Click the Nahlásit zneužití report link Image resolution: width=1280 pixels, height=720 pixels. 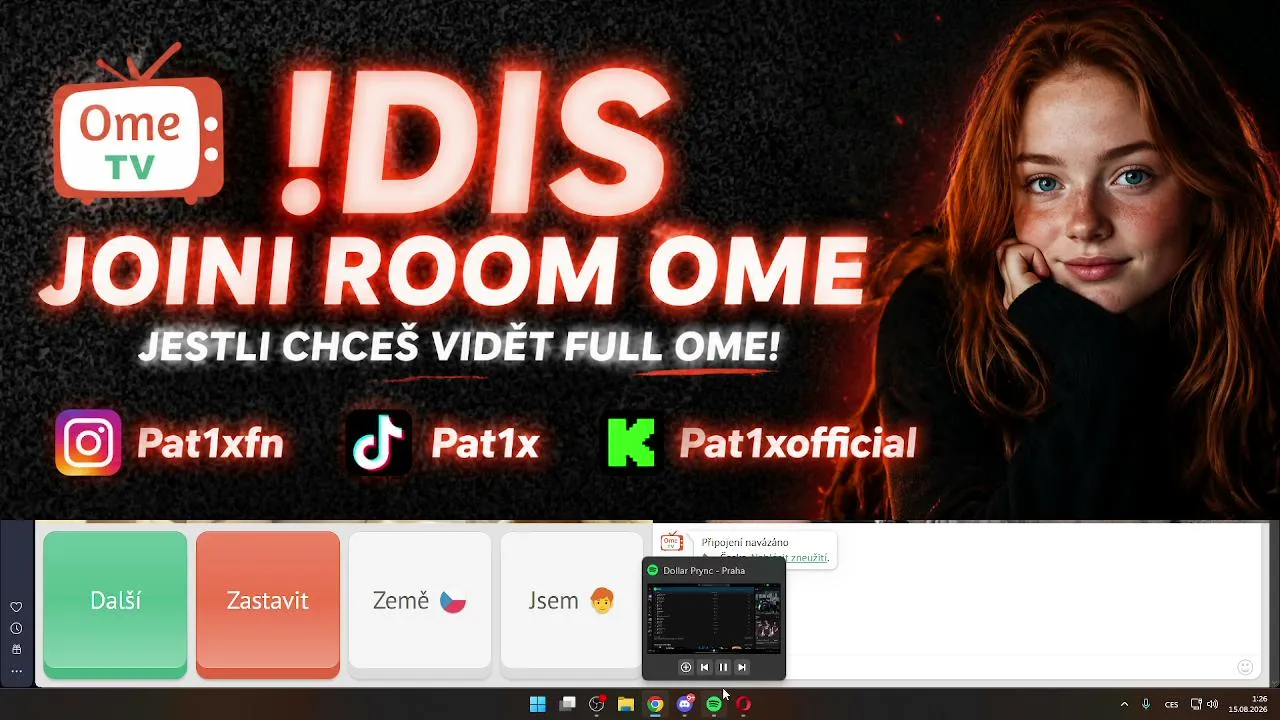click(791, 556)
